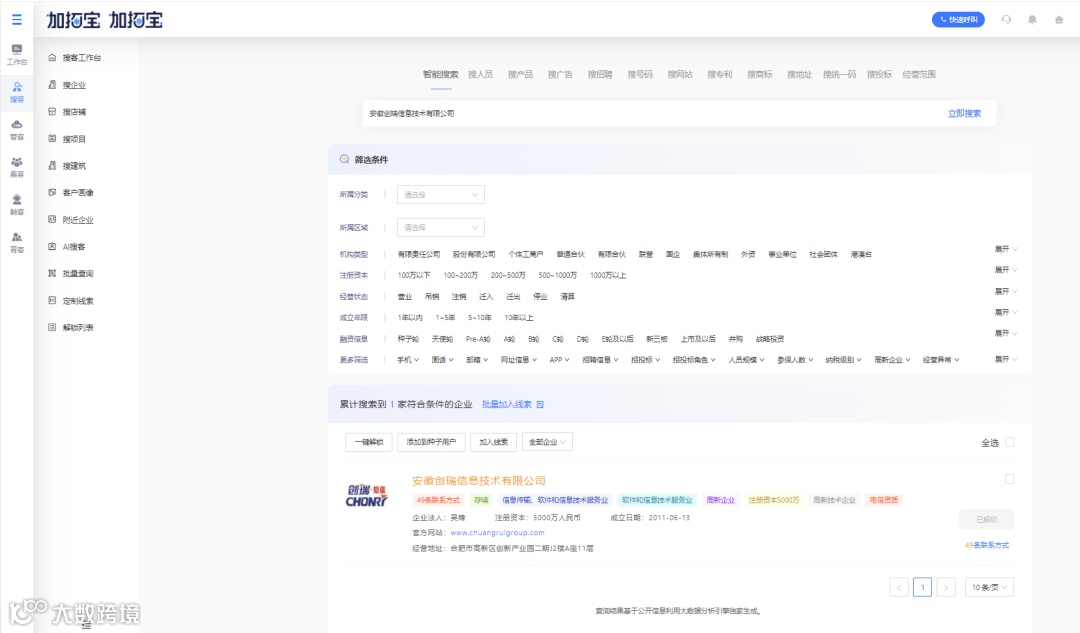Viewport: 1080px width, 633px height.
Task: Click the 添加到种子用户 button
Action: 431,442
